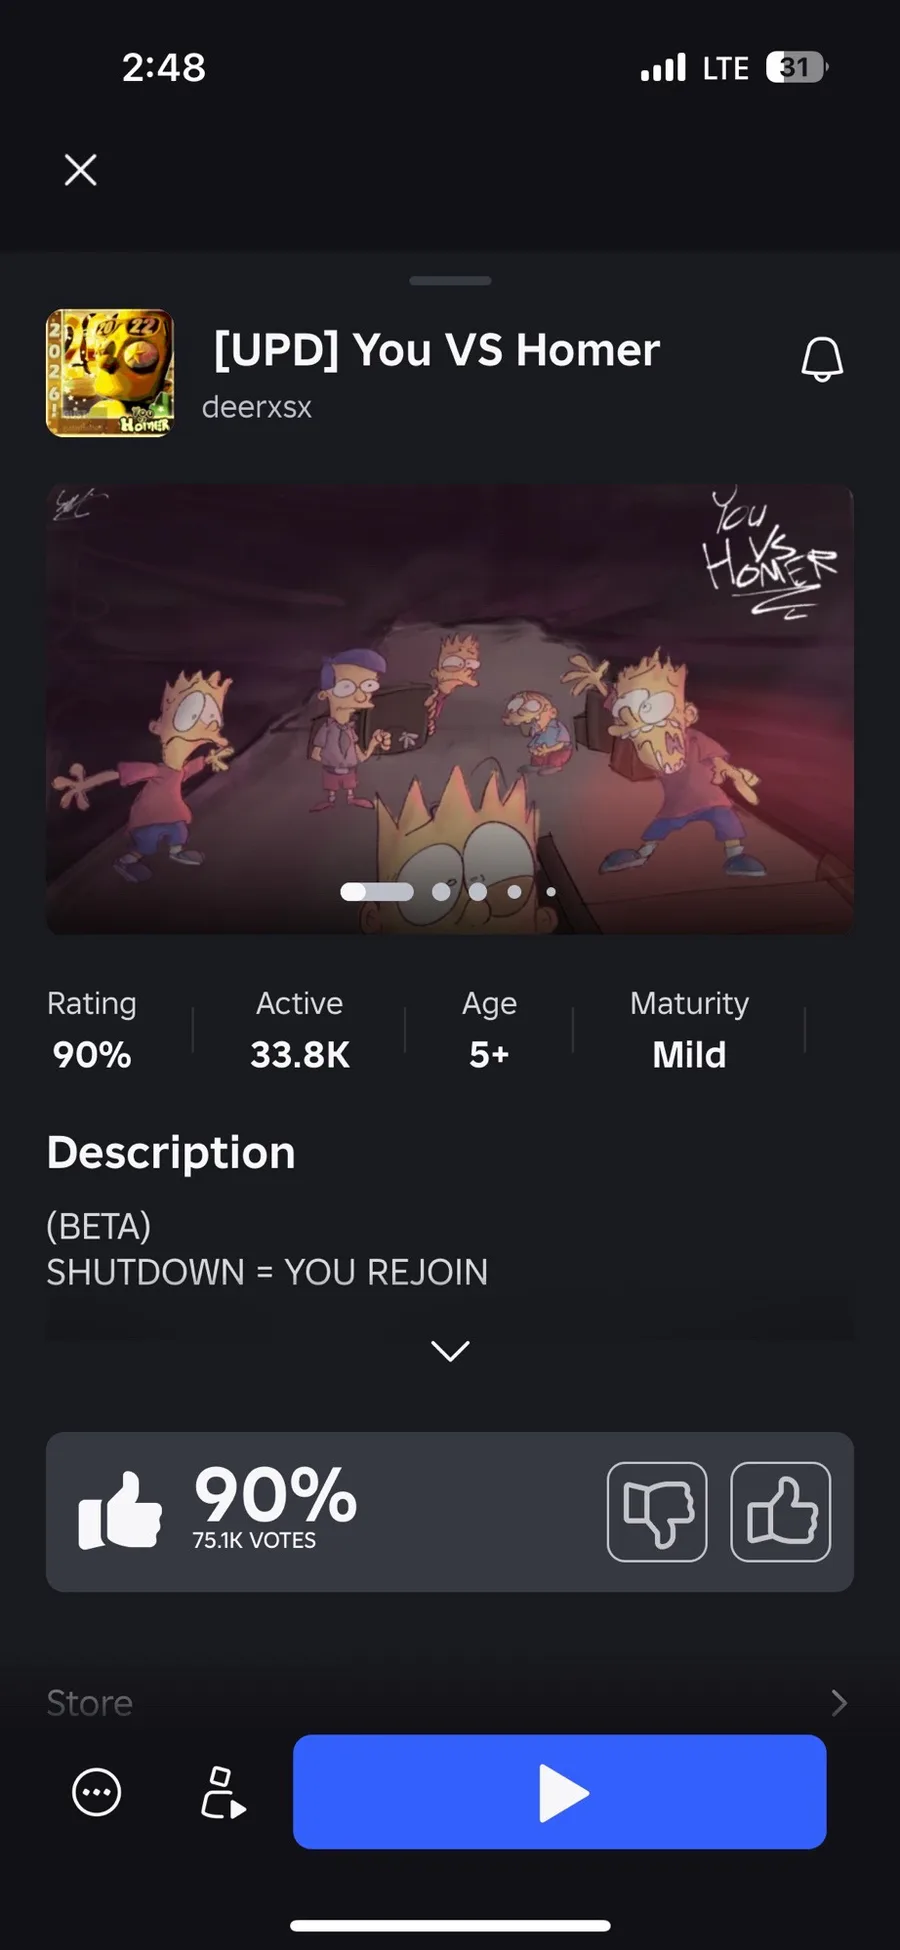This screenshot has height=1950, width=900.
Task: Expand the full description chevron
Action: point(450,1351)
